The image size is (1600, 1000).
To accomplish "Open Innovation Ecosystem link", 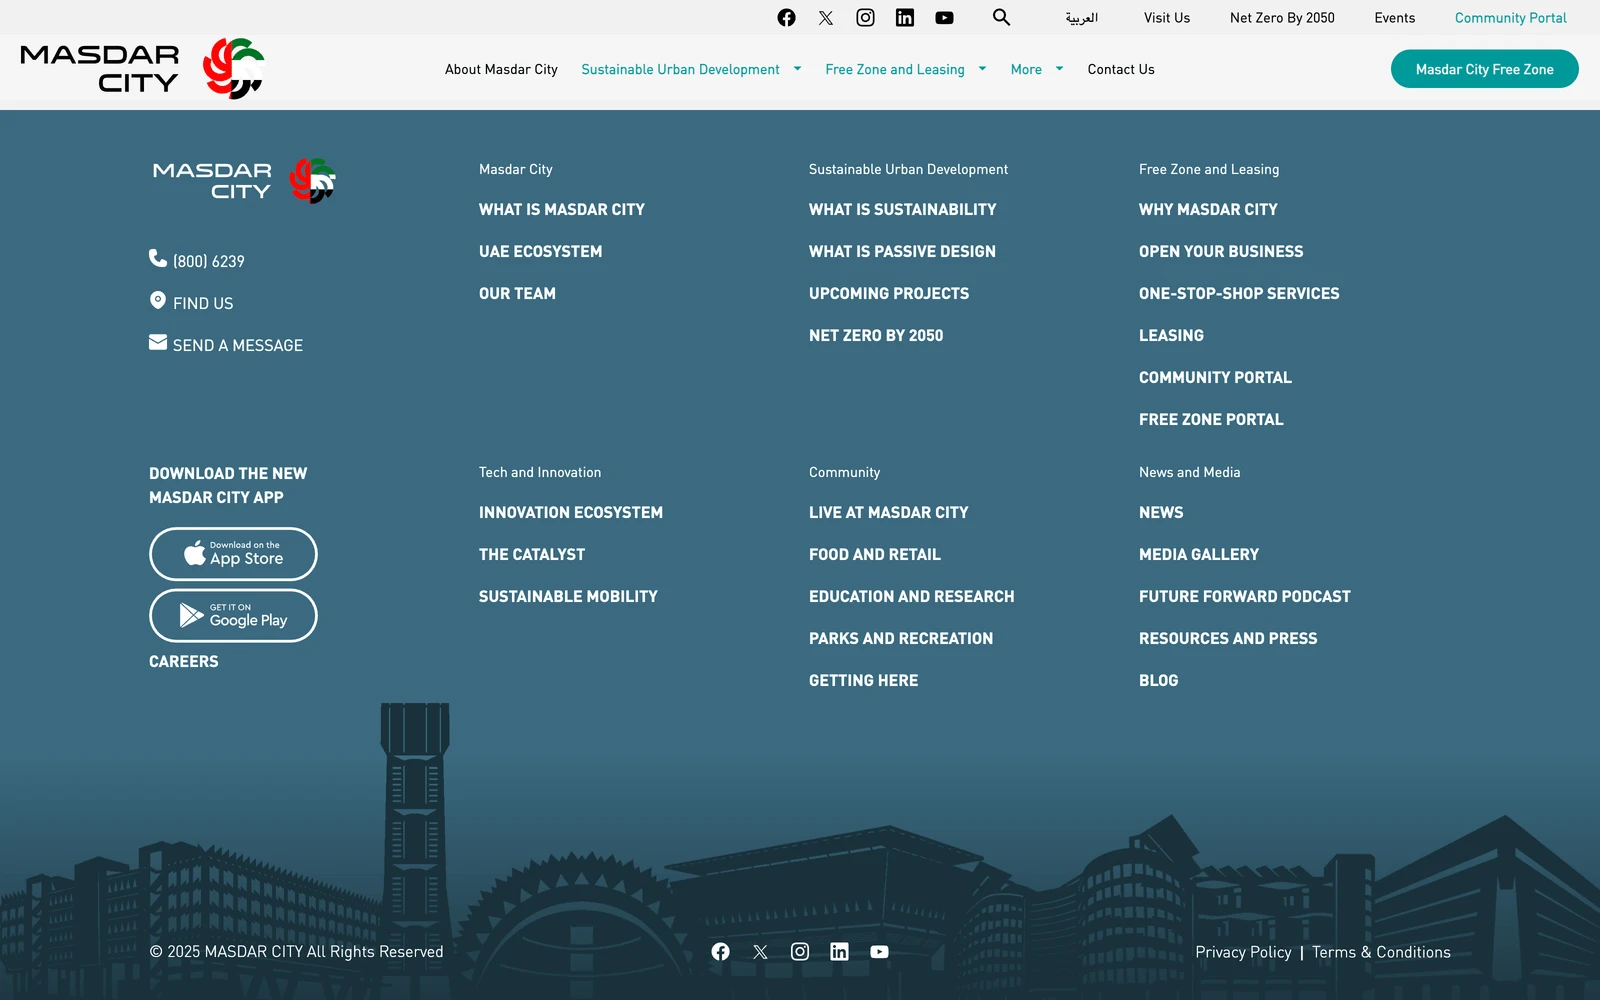I will [570, 512].
